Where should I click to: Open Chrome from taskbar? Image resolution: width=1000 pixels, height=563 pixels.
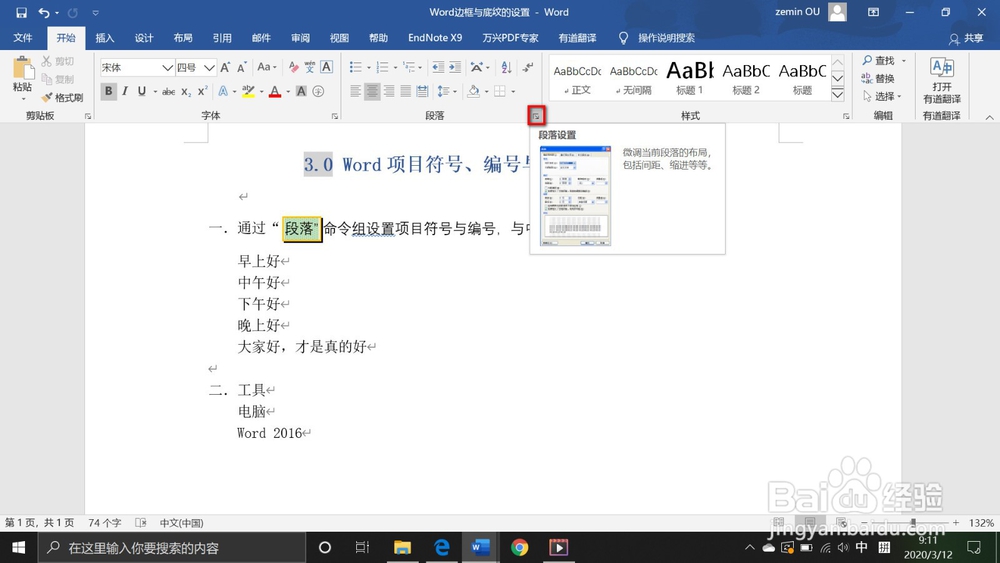tap(520, 547)
